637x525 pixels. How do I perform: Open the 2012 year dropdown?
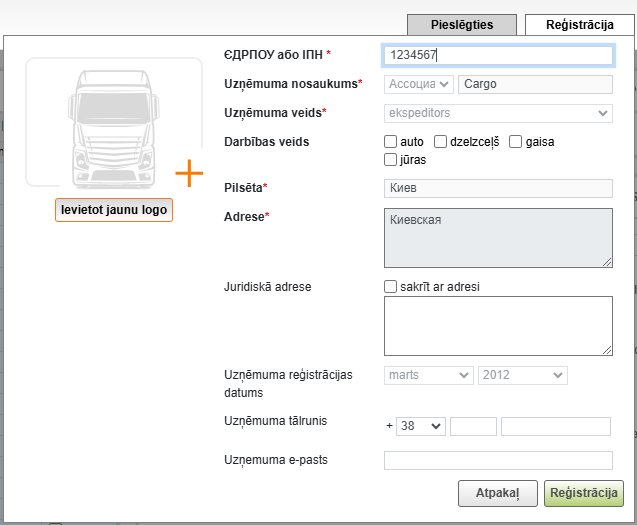pyautogui.click(x=522, y=375)
